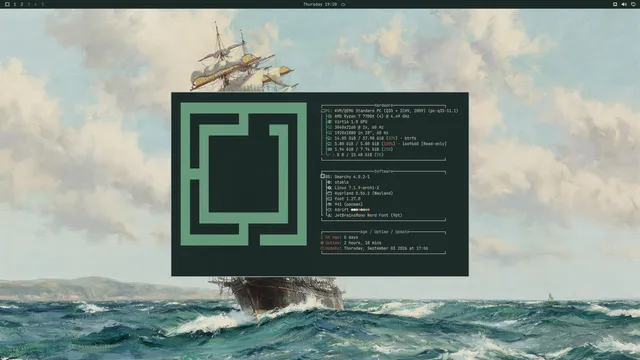Switch to workspace 5 in the top bar

click(42, 4)
